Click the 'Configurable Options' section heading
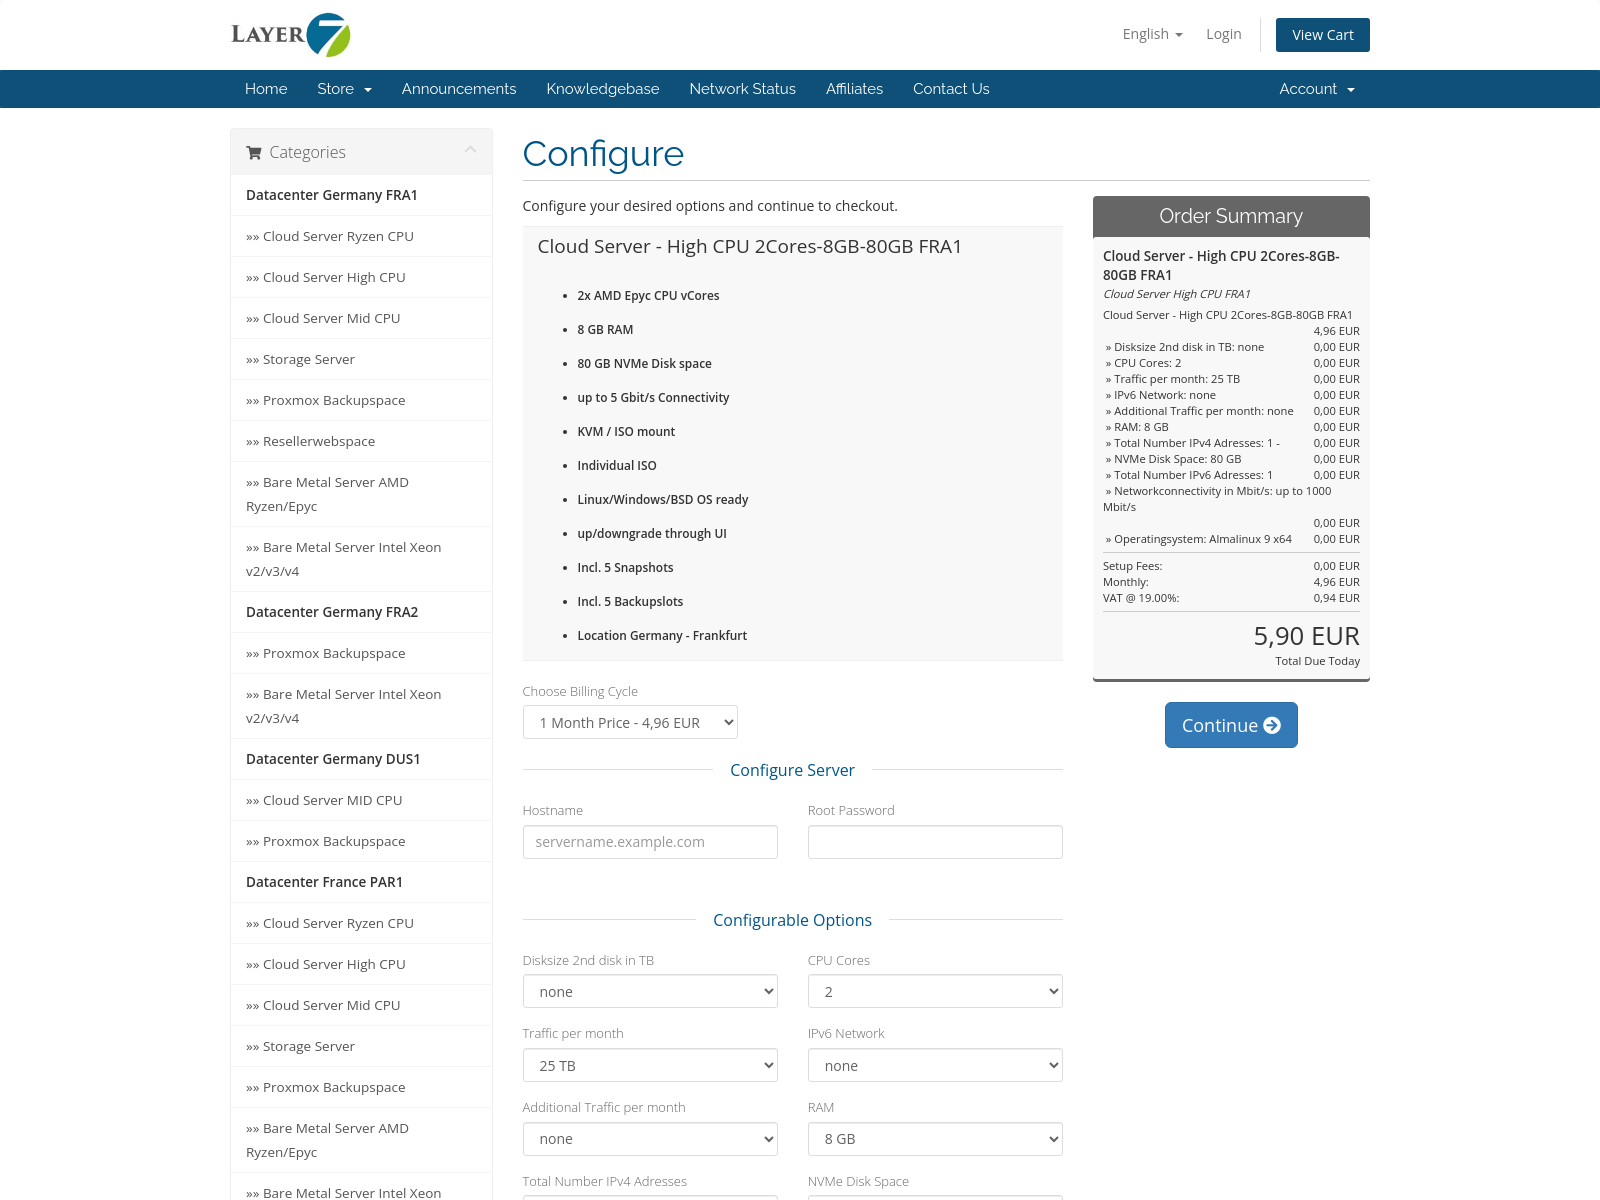Image resolution: width=1600 pixels, height=1200 pixels. (x=792, y=920)
